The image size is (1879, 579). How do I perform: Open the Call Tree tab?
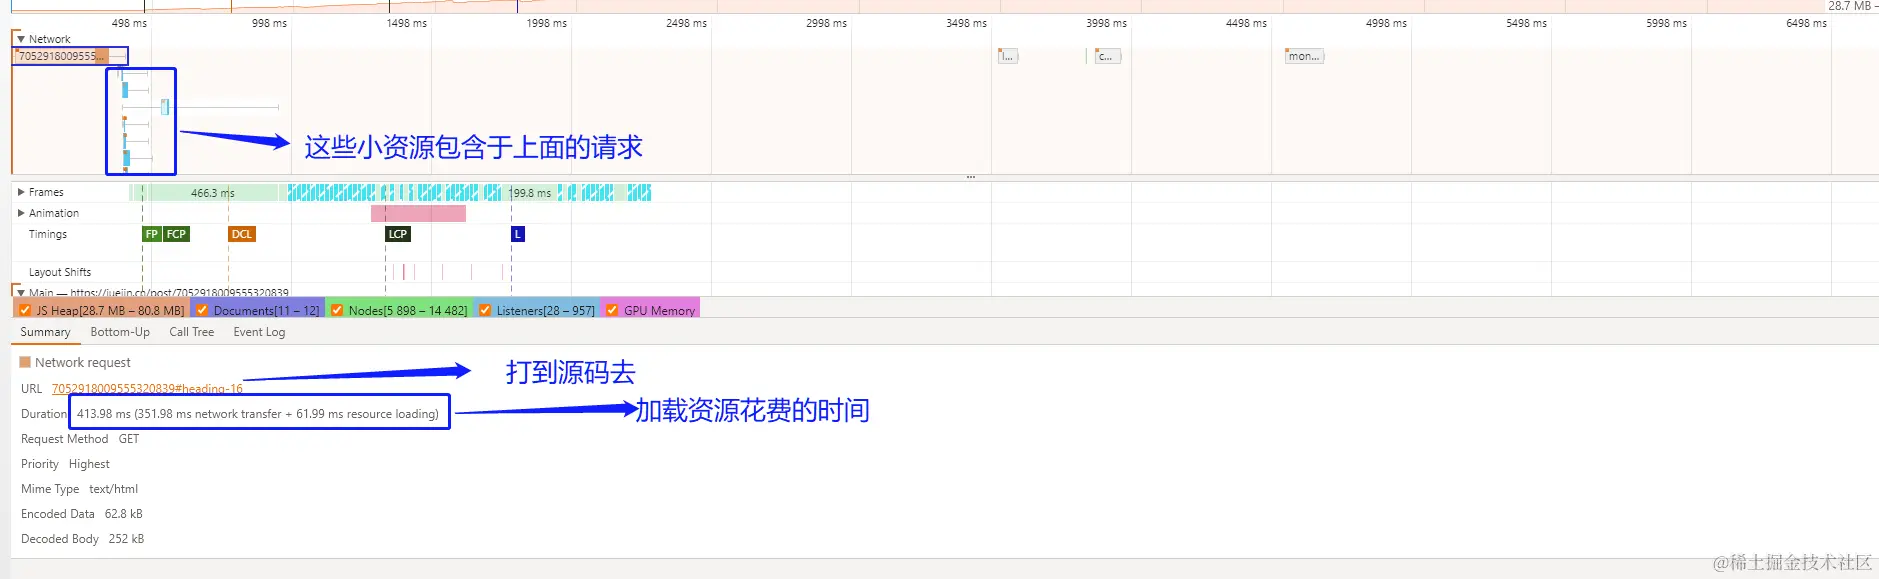click(191, 332)
